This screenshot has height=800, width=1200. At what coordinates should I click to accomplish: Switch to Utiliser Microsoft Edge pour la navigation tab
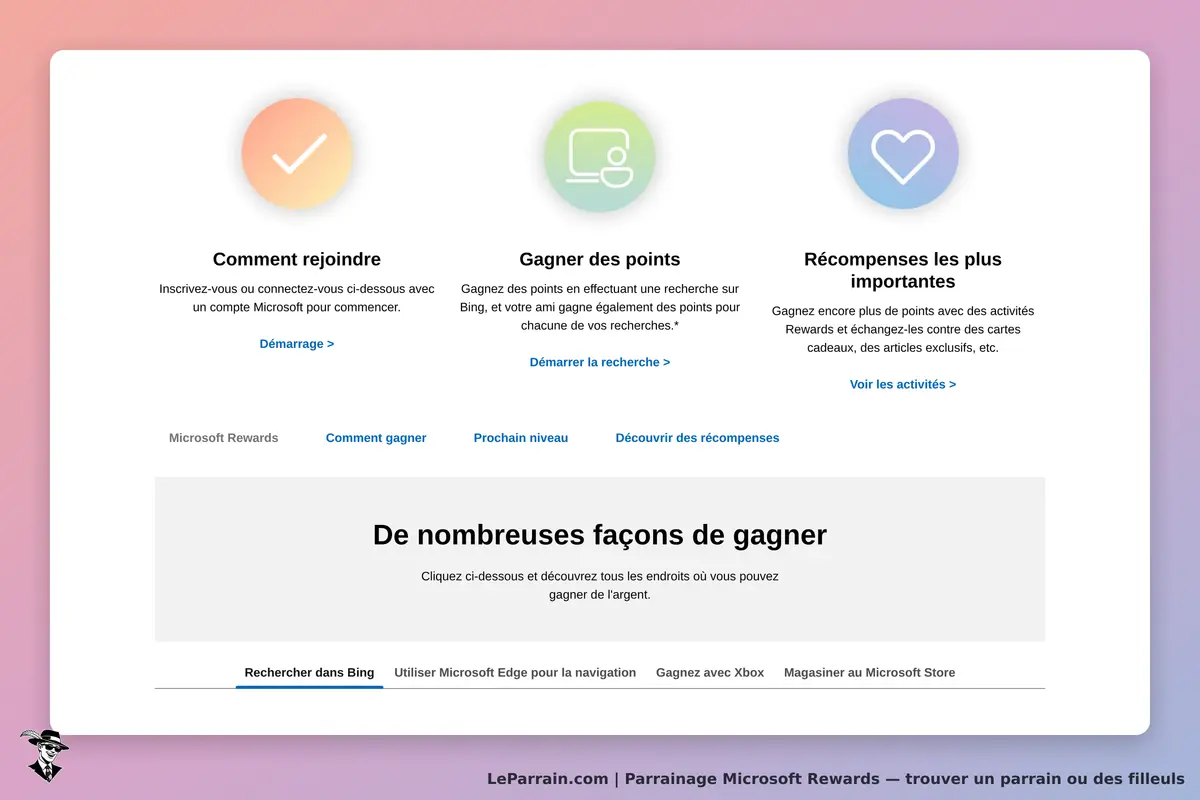click(x=515, y=673)
